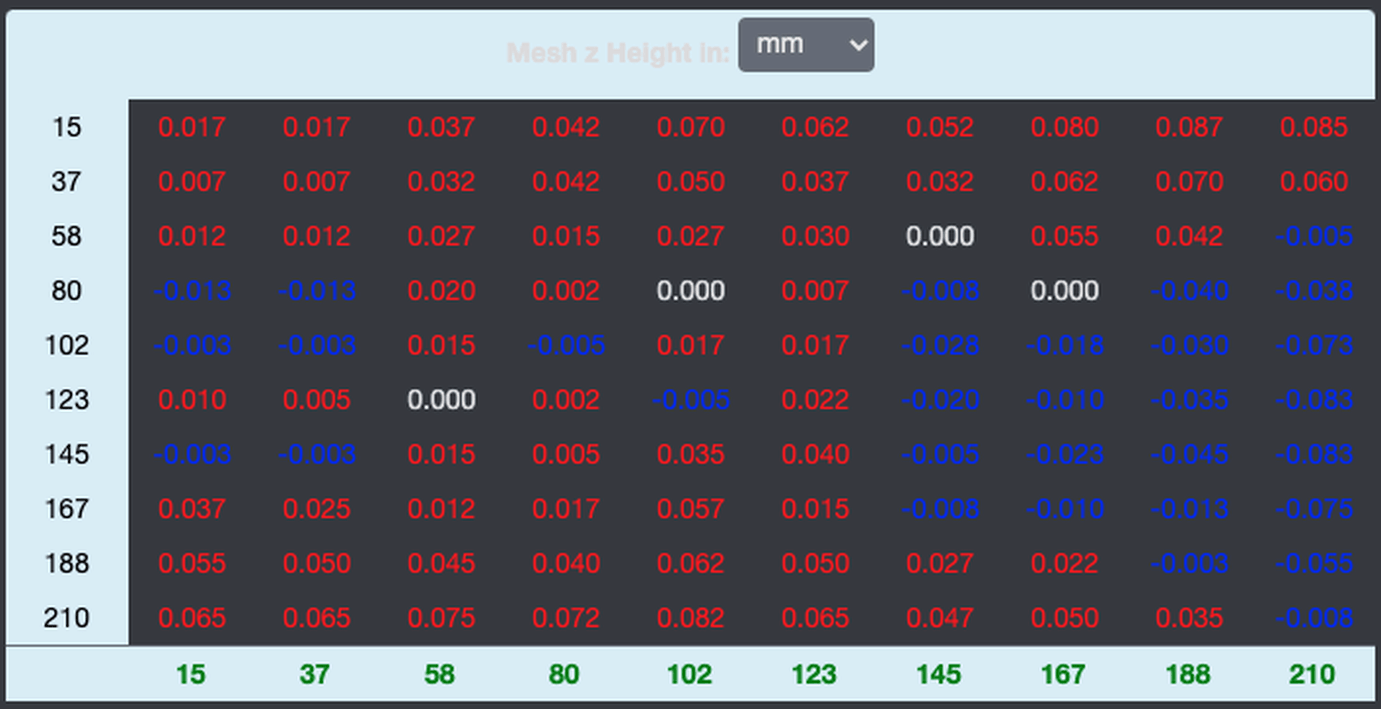Click the black row header 188
This screenshot has height=709, width=1381.
click(x=67, y=563)
